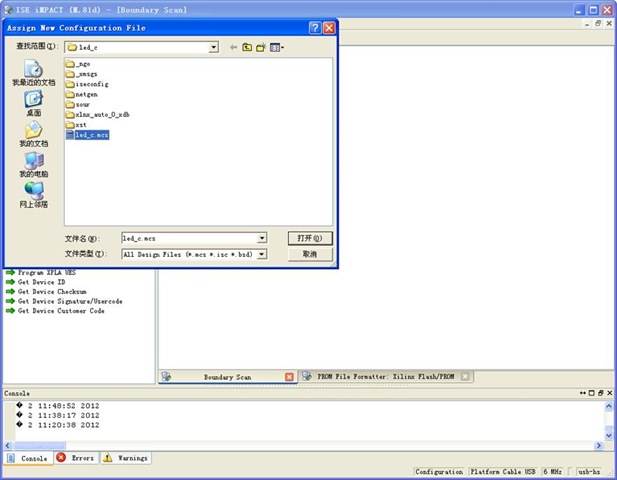Open Network Places from the places bar

coord(33,193)
